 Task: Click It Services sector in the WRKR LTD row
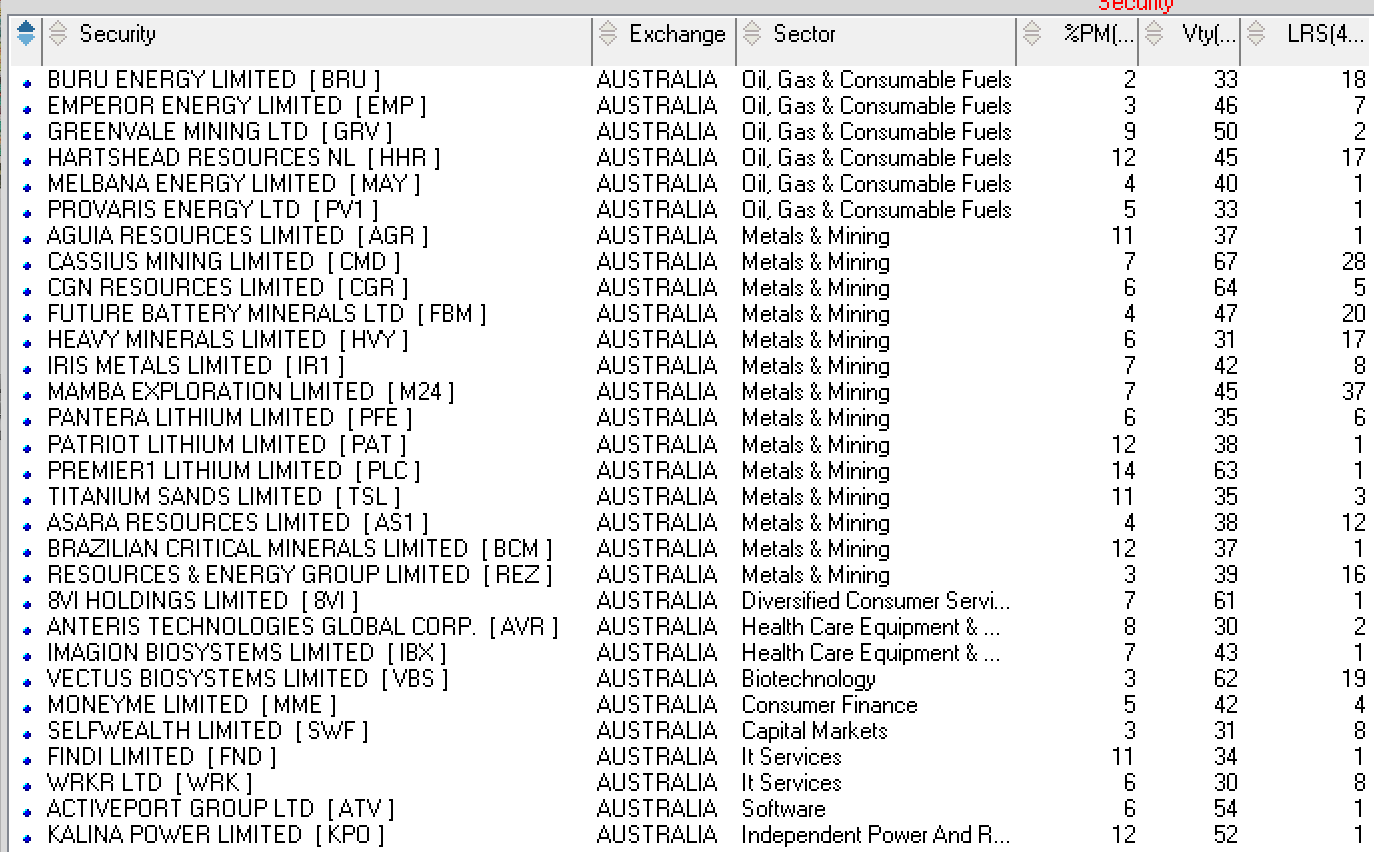791,782
